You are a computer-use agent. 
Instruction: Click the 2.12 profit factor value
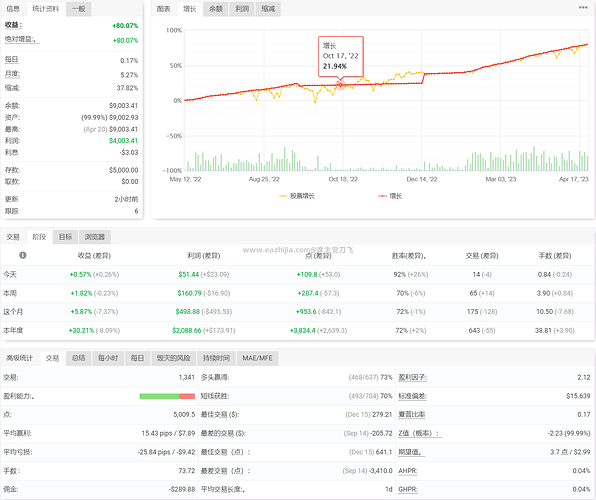click(583, 378)
